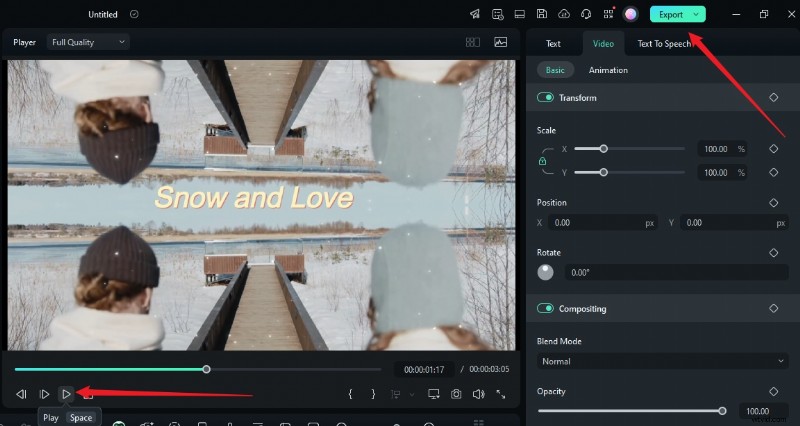Restore down the application window
800x426 pixels.
(764, 14)
